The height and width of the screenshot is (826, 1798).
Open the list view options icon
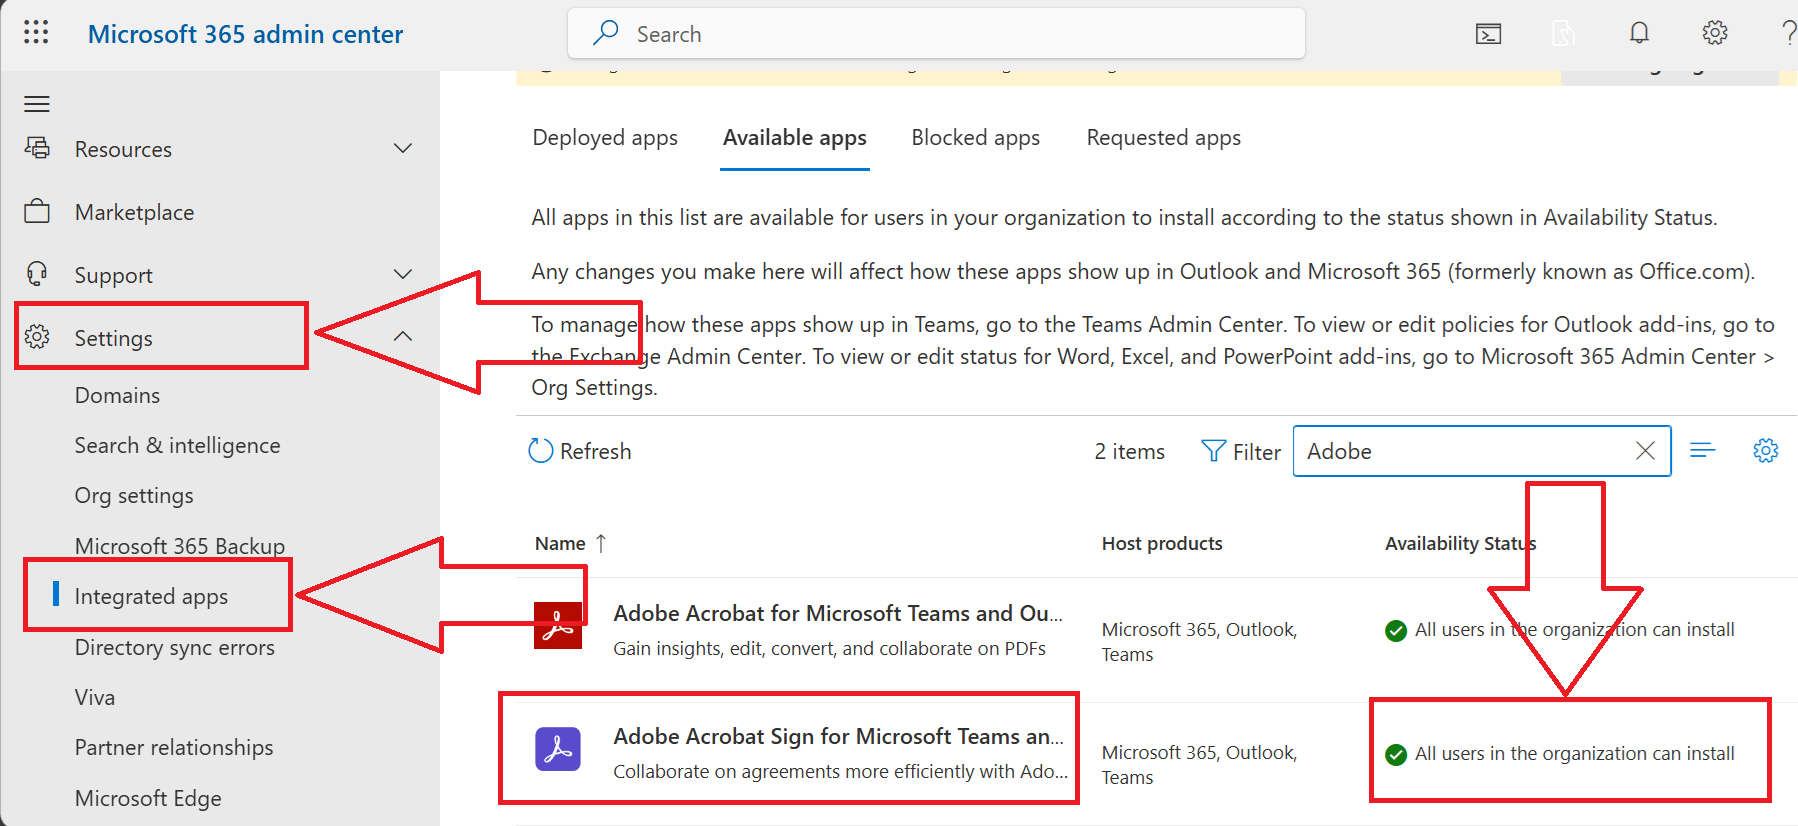(1702, 450)
